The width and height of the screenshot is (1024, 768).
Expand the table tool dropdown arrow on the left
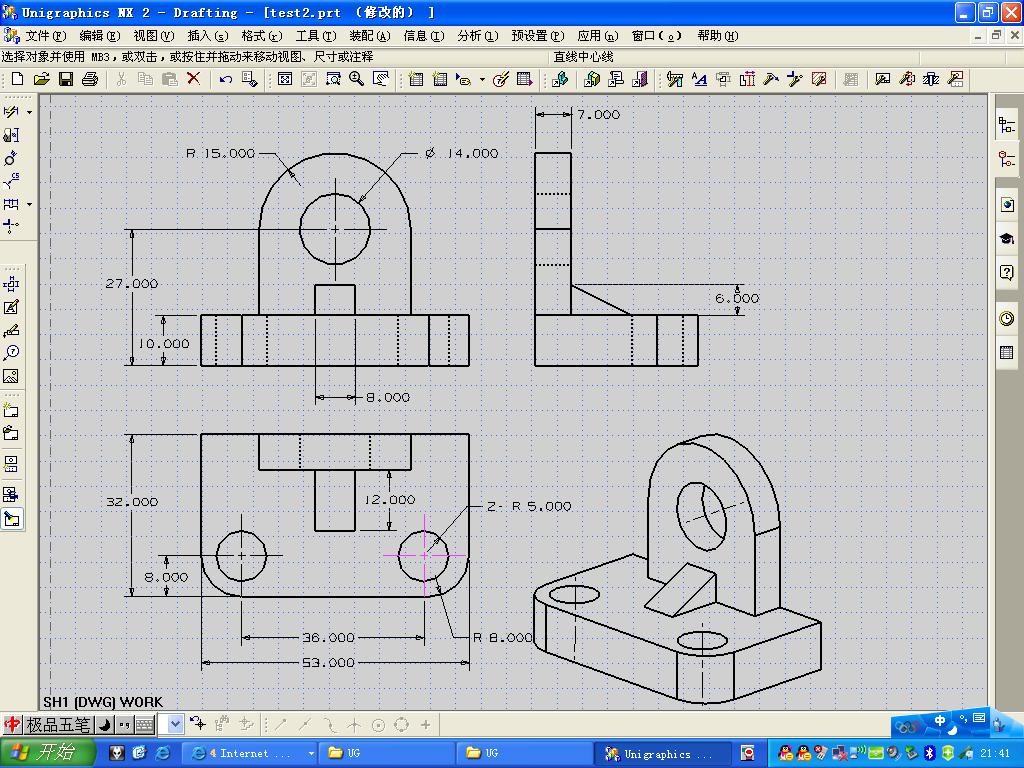[29, 204]
